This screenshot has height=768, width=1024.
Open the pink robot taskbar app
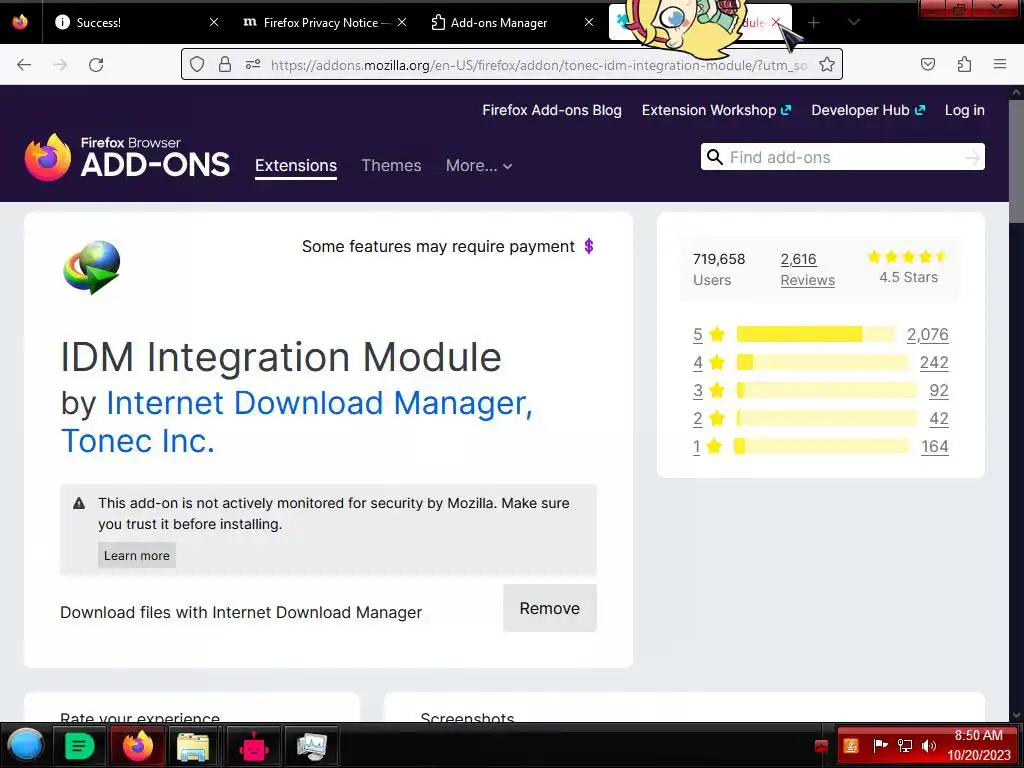click(x=253, y=746)
